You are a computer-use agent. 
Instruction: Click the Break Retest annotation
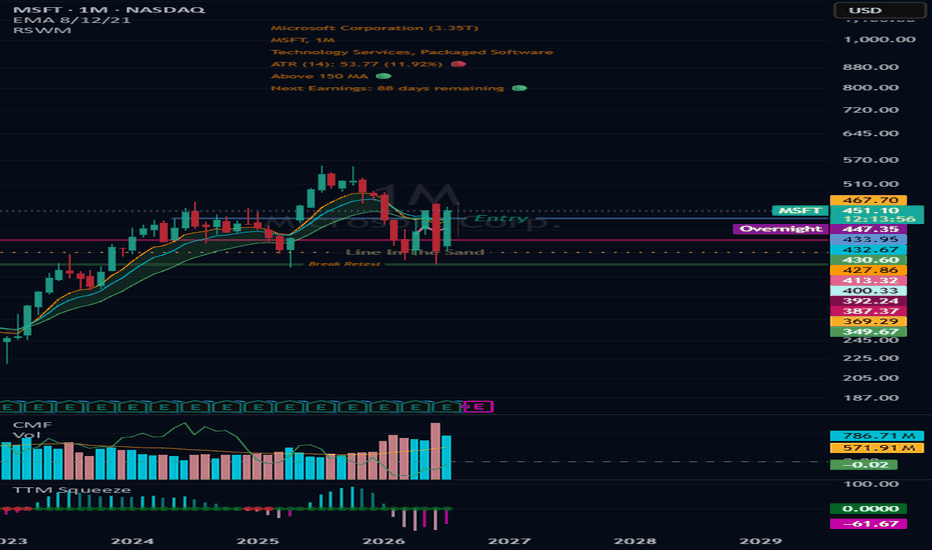pyautogui.click(x=345, y=263)
